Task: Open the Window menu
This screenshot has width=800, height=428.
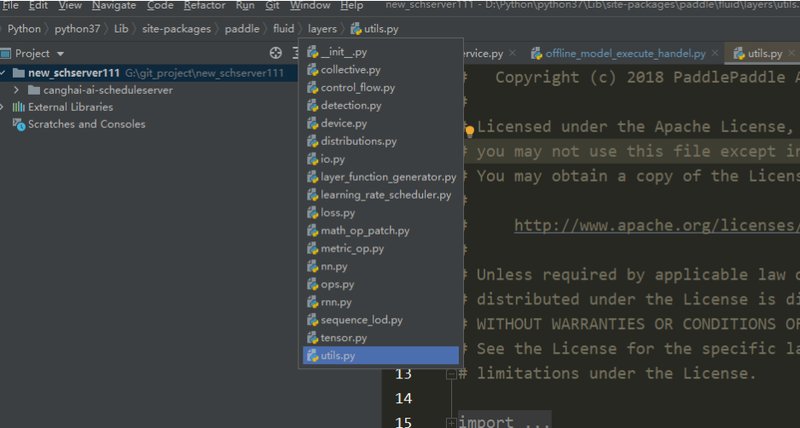Action: (310, 6)
